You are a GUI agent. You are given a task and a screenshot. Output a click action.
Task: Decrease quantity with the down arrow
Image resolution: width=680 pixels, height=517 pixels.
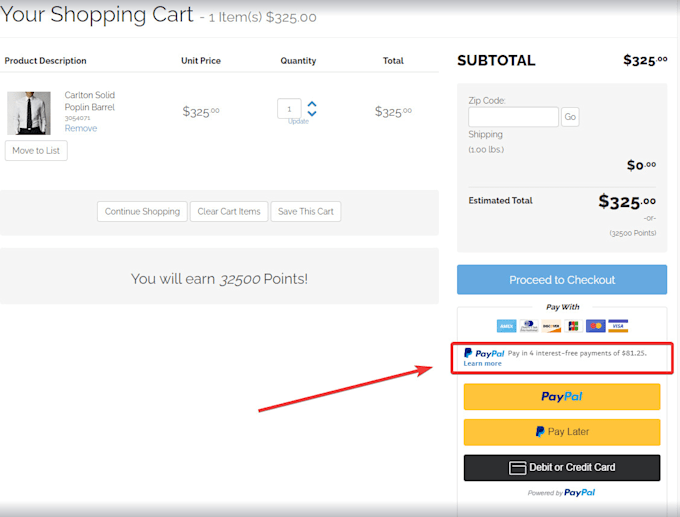312,113
